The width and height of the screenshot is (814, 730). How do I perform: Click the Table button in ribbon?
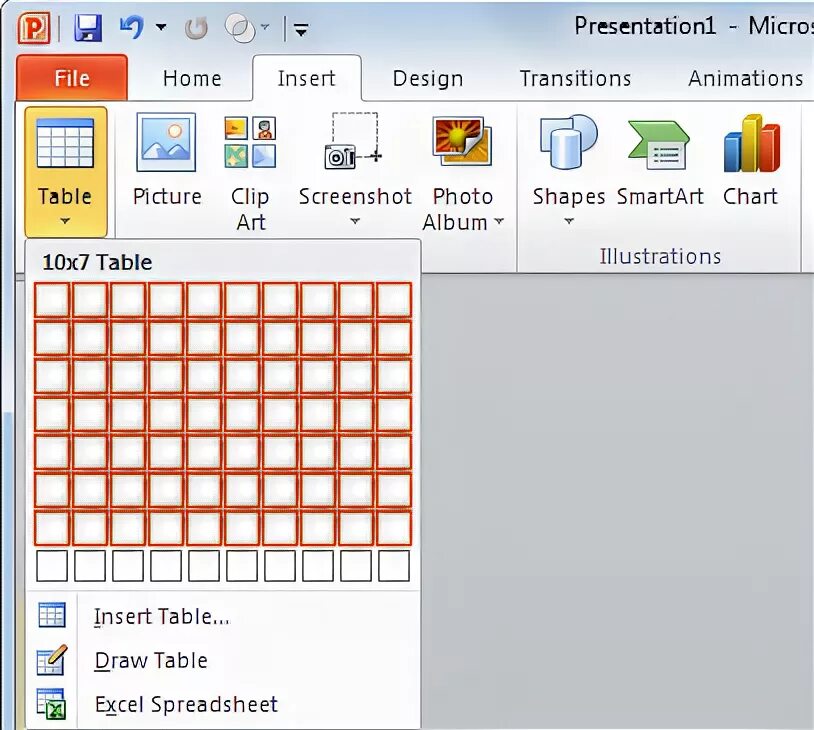click(65, 172)
